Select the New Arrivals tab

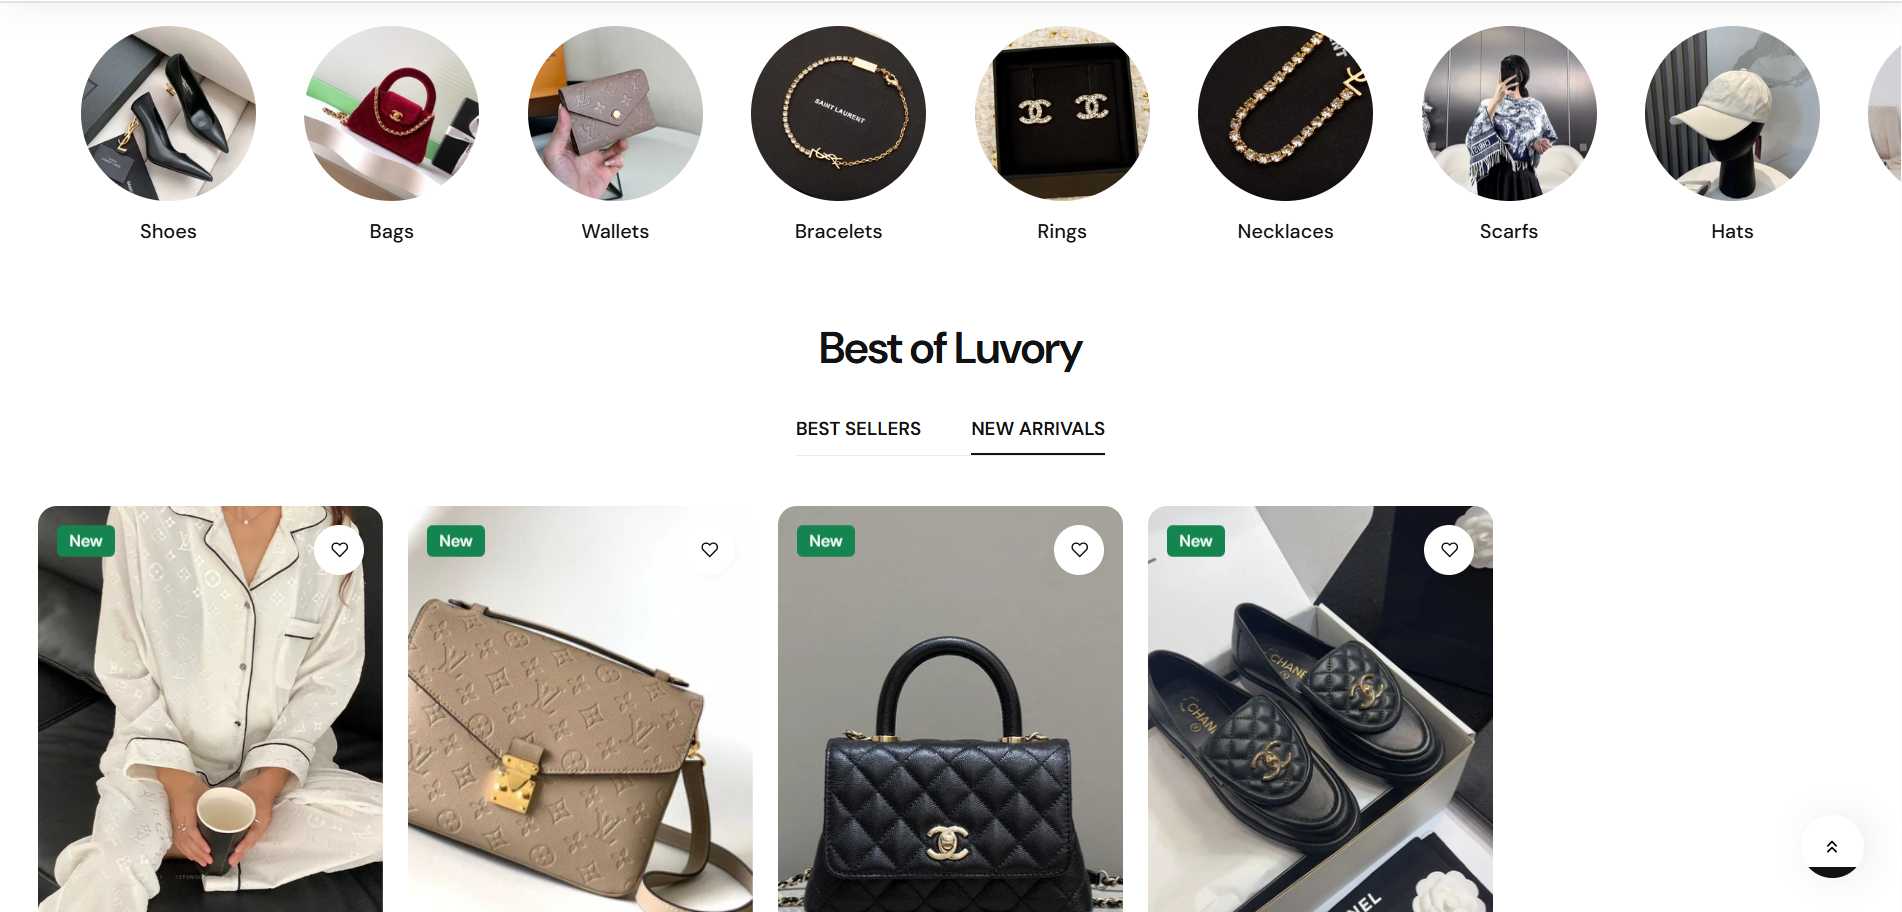pyautogui.click(x=1038, y=429)
